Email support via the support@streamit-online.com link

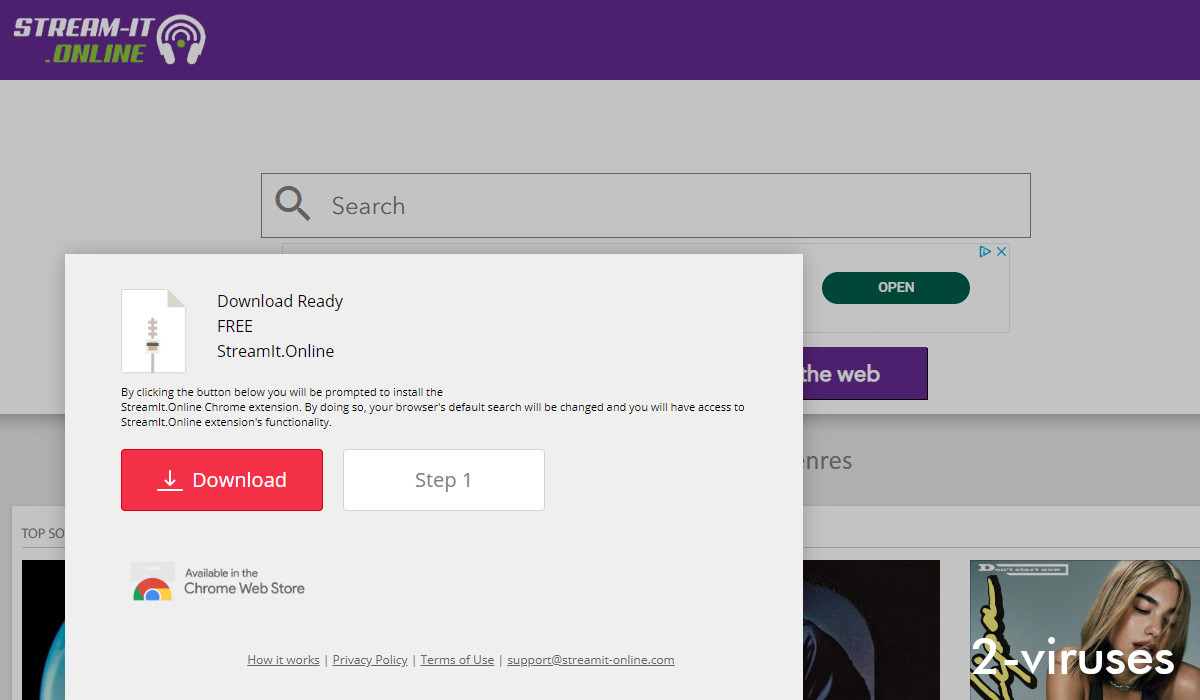(x=590, y=660)
